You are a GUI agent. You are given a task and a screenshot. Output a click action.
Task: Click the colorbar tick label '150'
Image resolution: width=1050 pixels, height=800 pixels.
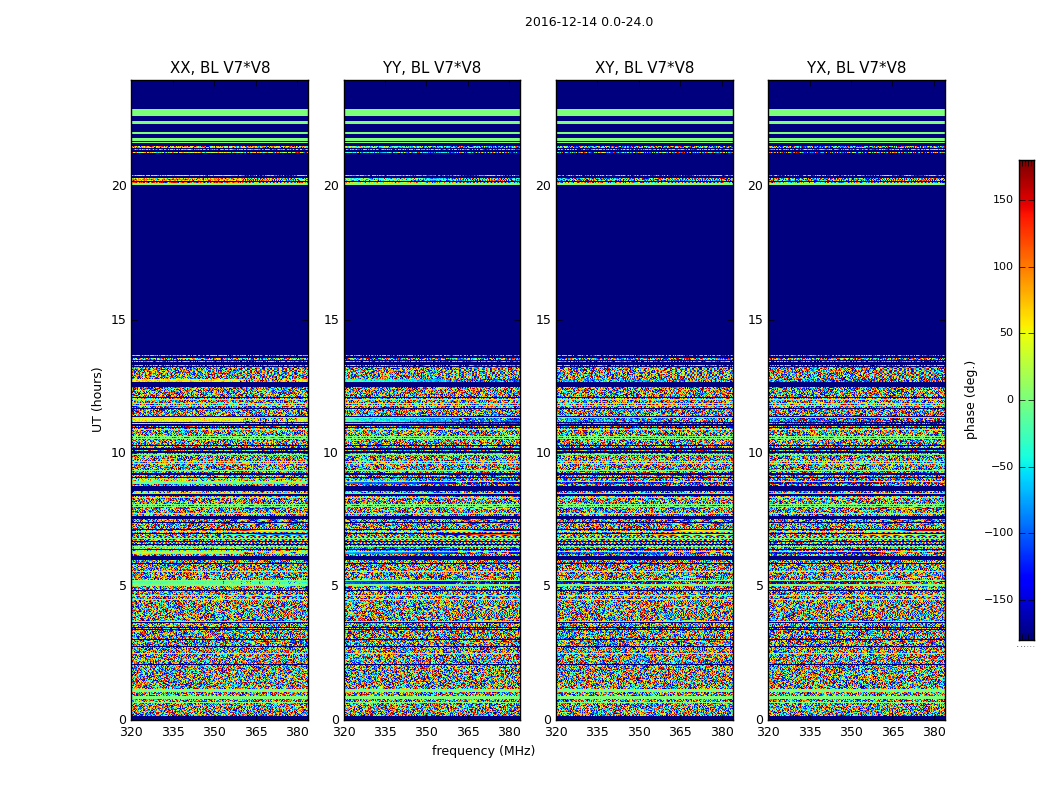tap(1003, 199)
